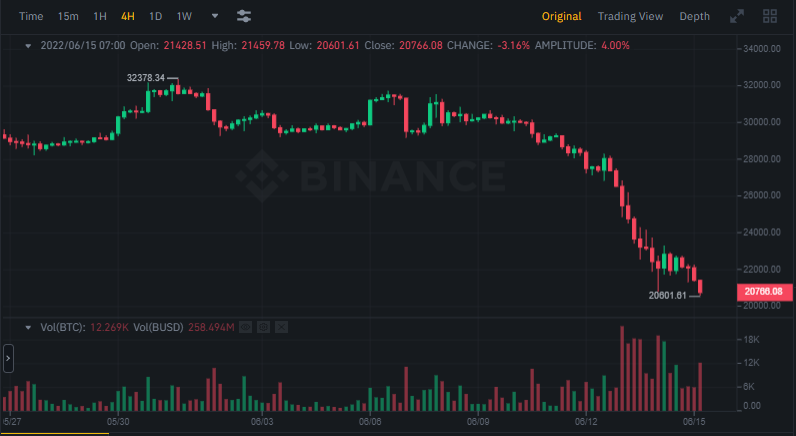Switch to the Trading View tab
Image resolution: width=796 pixels, height=436 pixels.
(x=630, y=17)
